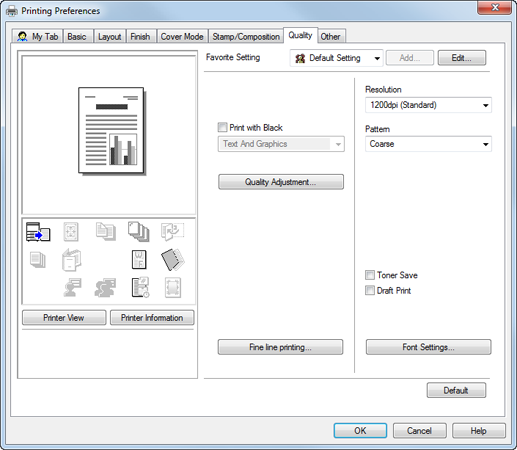Expand the Pattern Coarse dropdown

point(428,144)
